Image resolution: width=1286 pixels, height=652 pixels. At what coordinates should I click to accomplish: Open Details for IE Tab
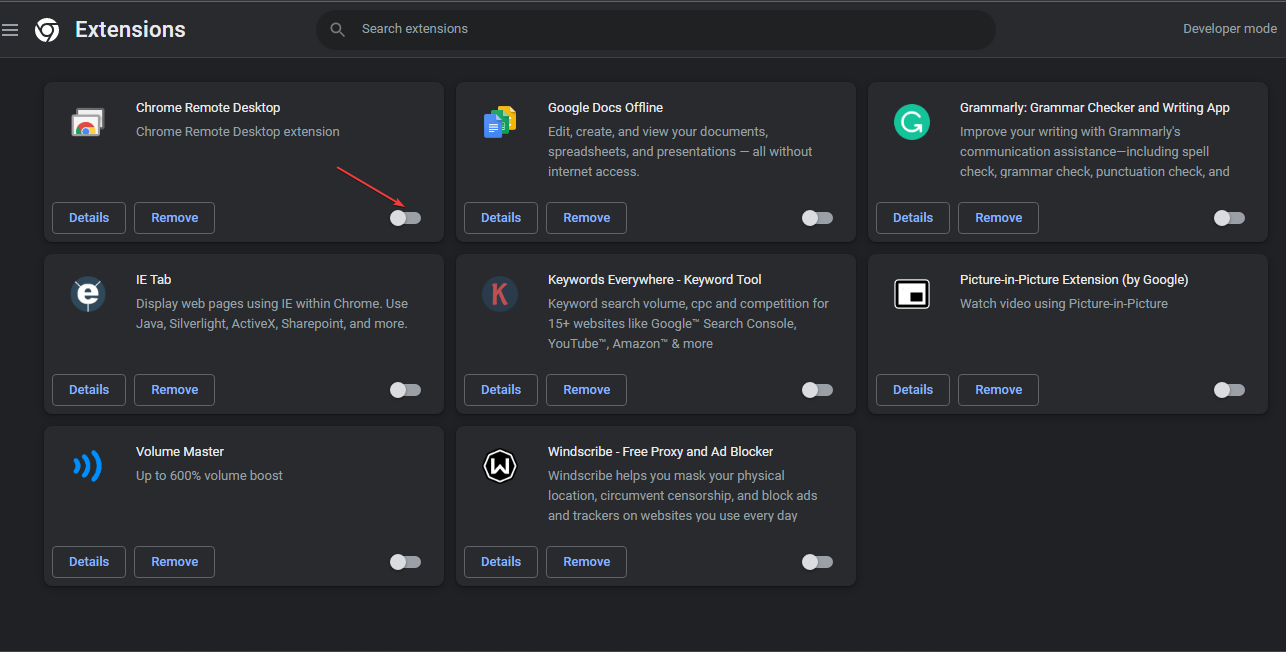pyautogui.click(x=89, y=390)
